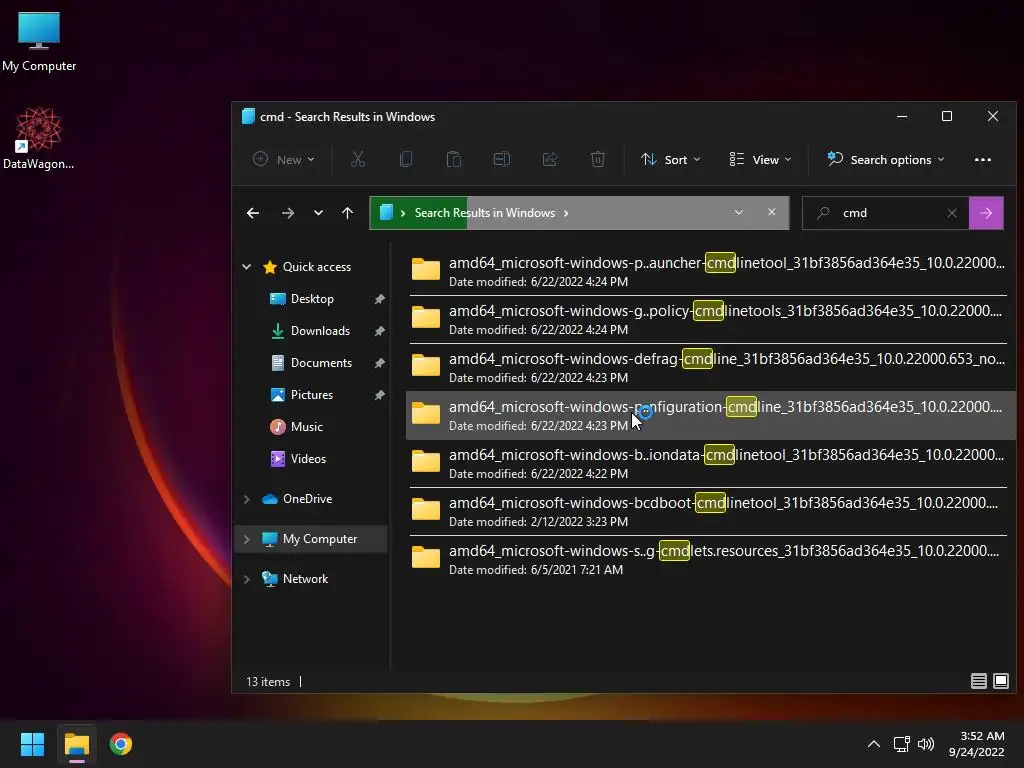Clear the cmd search text with X
Screen dimensions: 1024x768
coord(952,213)
